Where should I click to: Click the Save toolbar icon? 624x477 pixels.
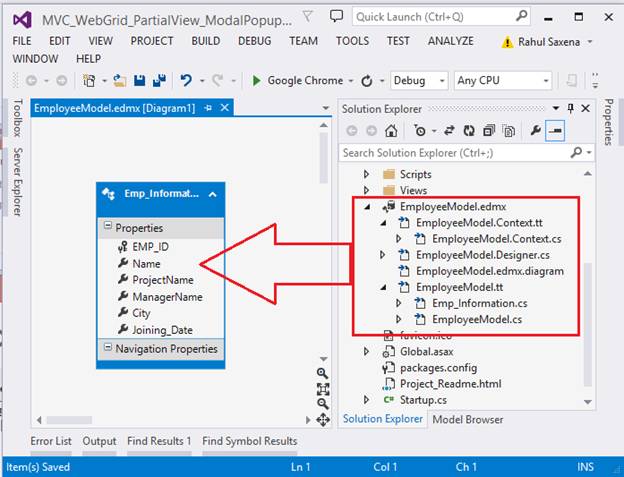(139, 81)
